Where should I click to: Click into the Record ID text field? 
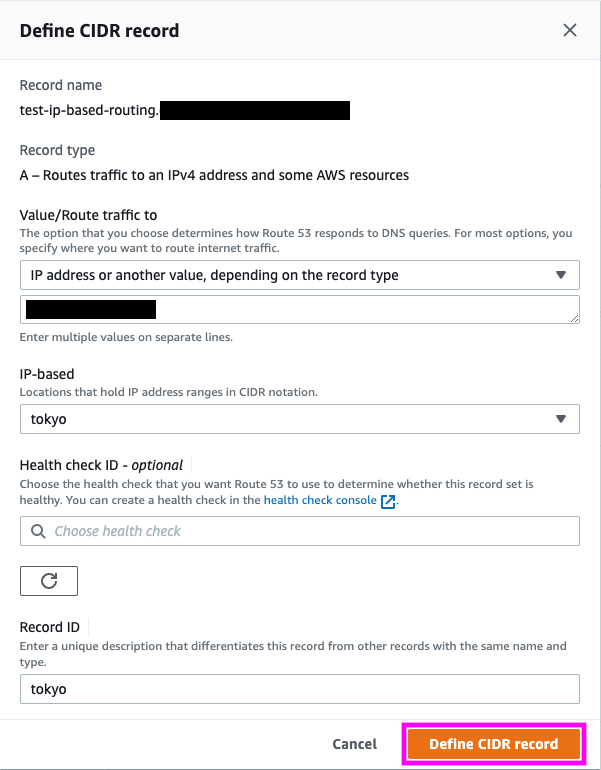300,689
